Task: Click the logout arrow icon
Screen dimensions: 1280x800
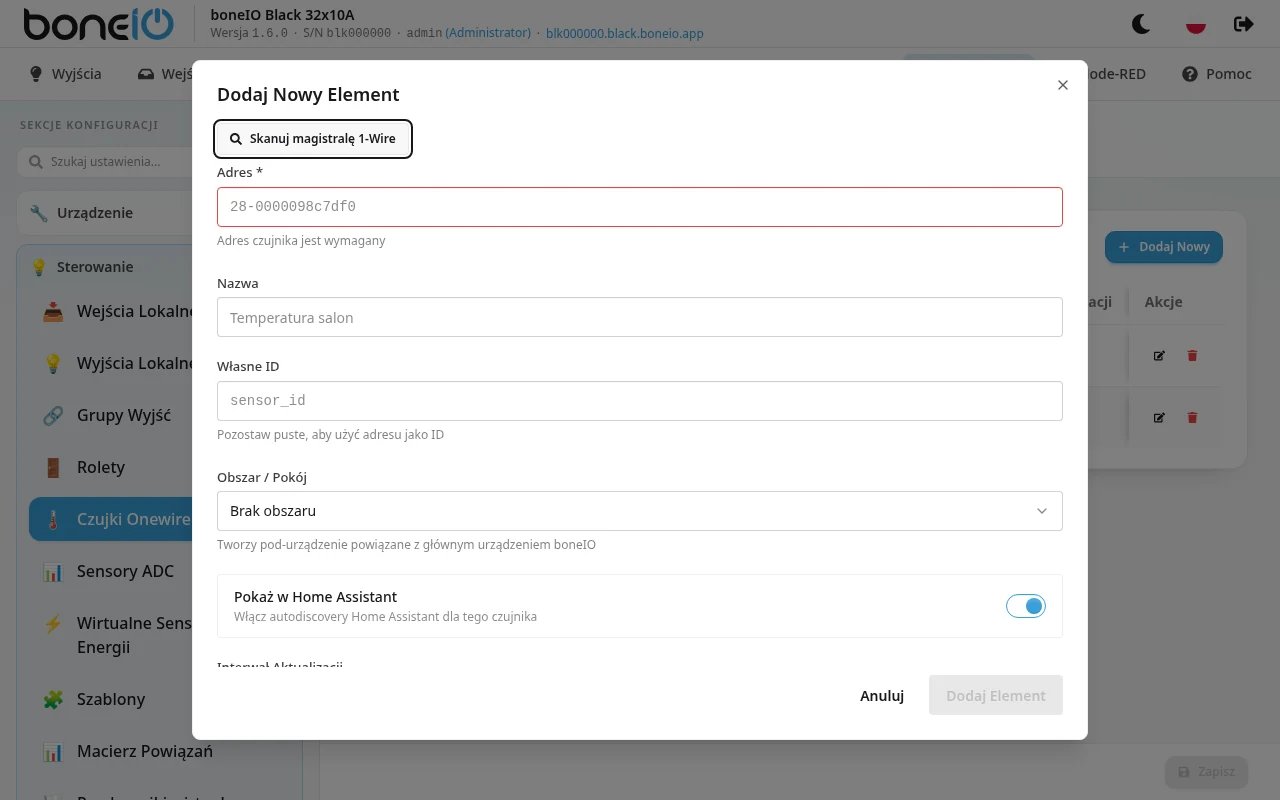Action: 1244,24
